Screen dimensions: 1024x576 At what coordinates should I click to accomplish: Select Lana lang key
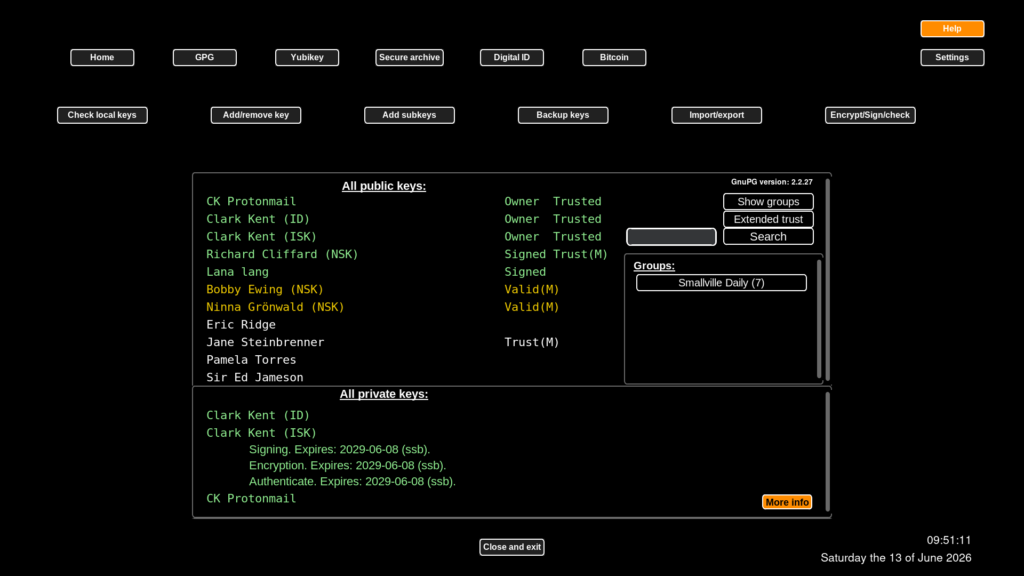pos(237,272)
